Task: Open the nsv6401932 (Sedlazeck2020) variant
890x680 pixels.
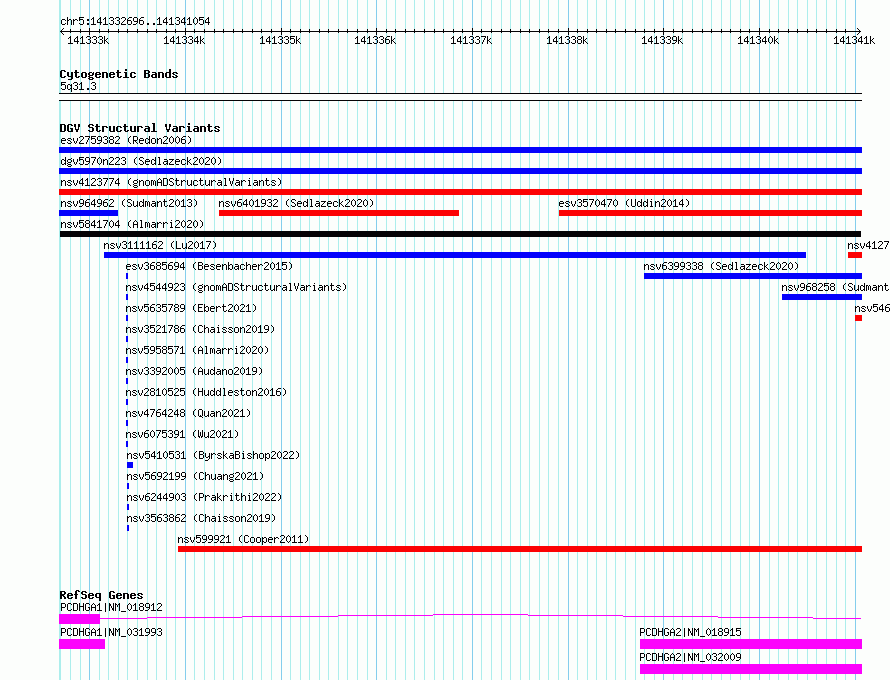Action: tap(339, 213)
